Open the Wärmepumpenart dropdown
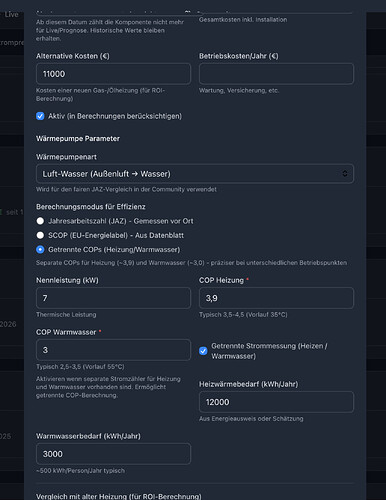The height and width of the screenshot is (500, 386). click(195, 174)
